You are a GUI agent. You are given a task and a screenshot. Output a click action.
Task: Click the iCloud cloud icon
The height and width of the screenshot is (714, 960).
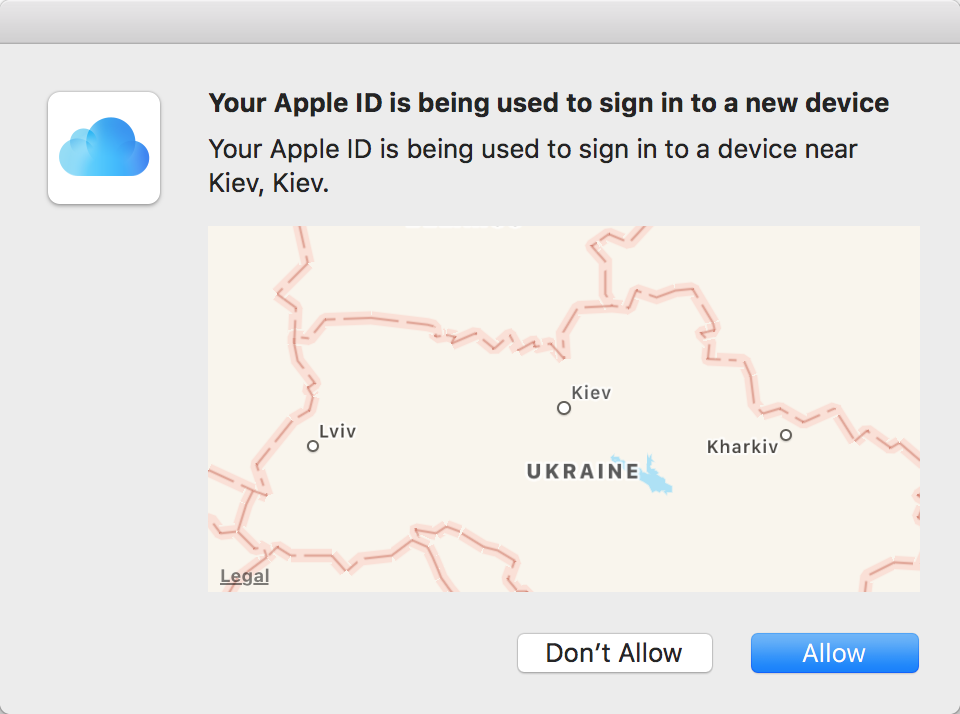click(x=104, y=147)
